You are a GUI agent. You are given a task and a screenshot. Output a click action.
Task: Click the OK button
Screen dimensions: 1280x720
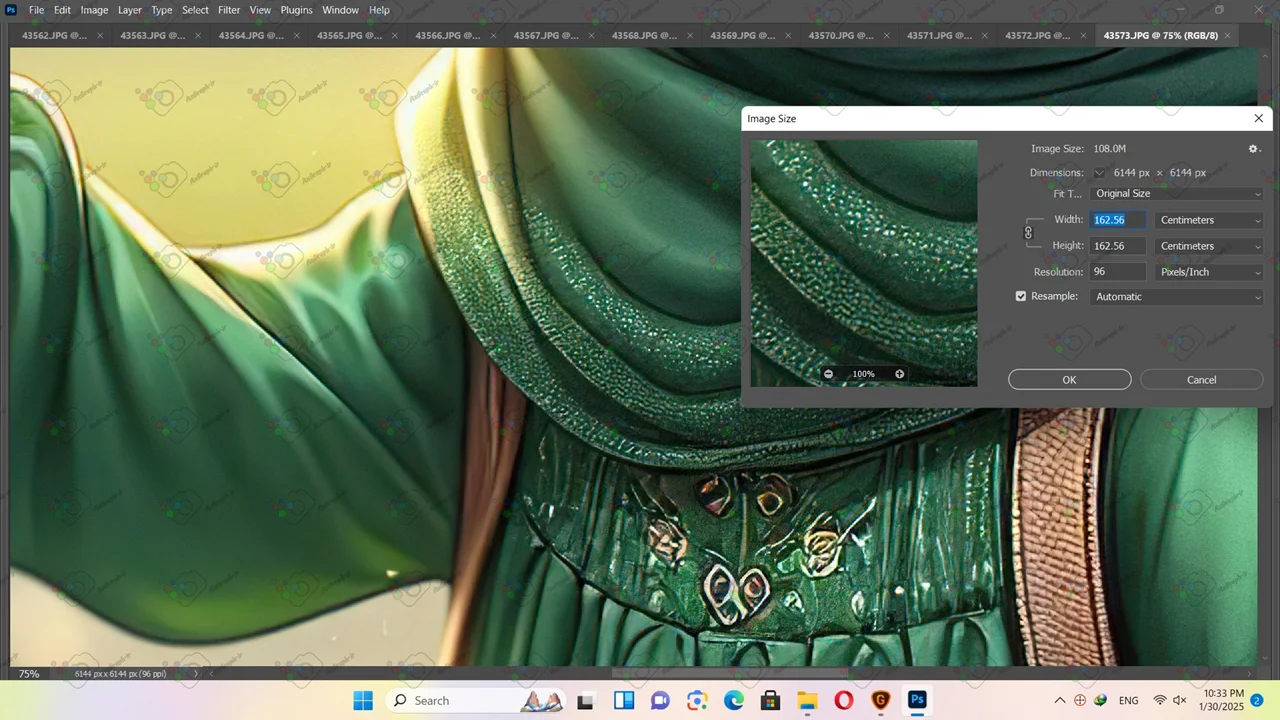click(1069, 380)
